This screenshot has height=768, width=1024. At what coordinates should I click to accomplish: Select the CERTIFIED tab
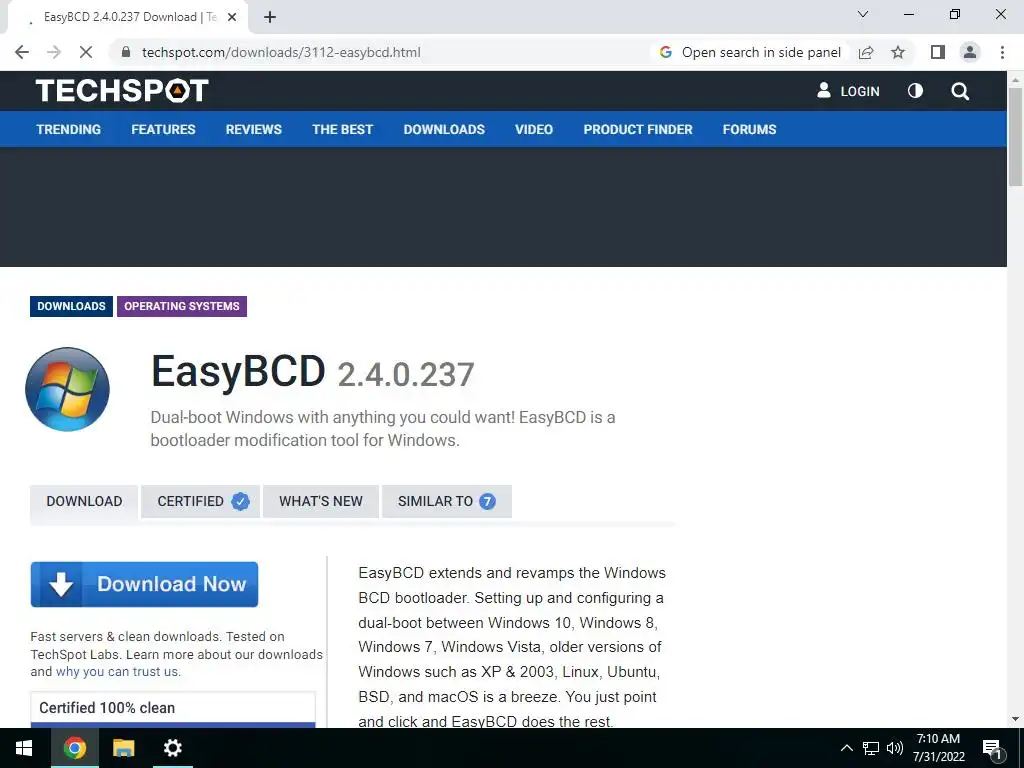(200, 502)
